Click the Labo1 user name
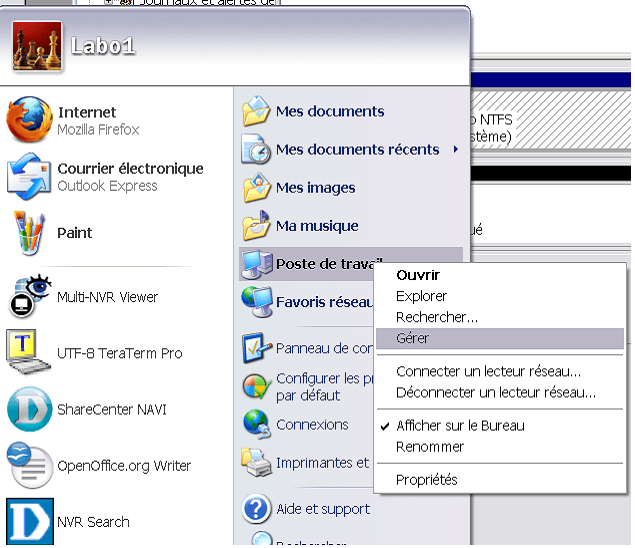The image size is (635, 548). pyautogui.click(x=103, y=46)
